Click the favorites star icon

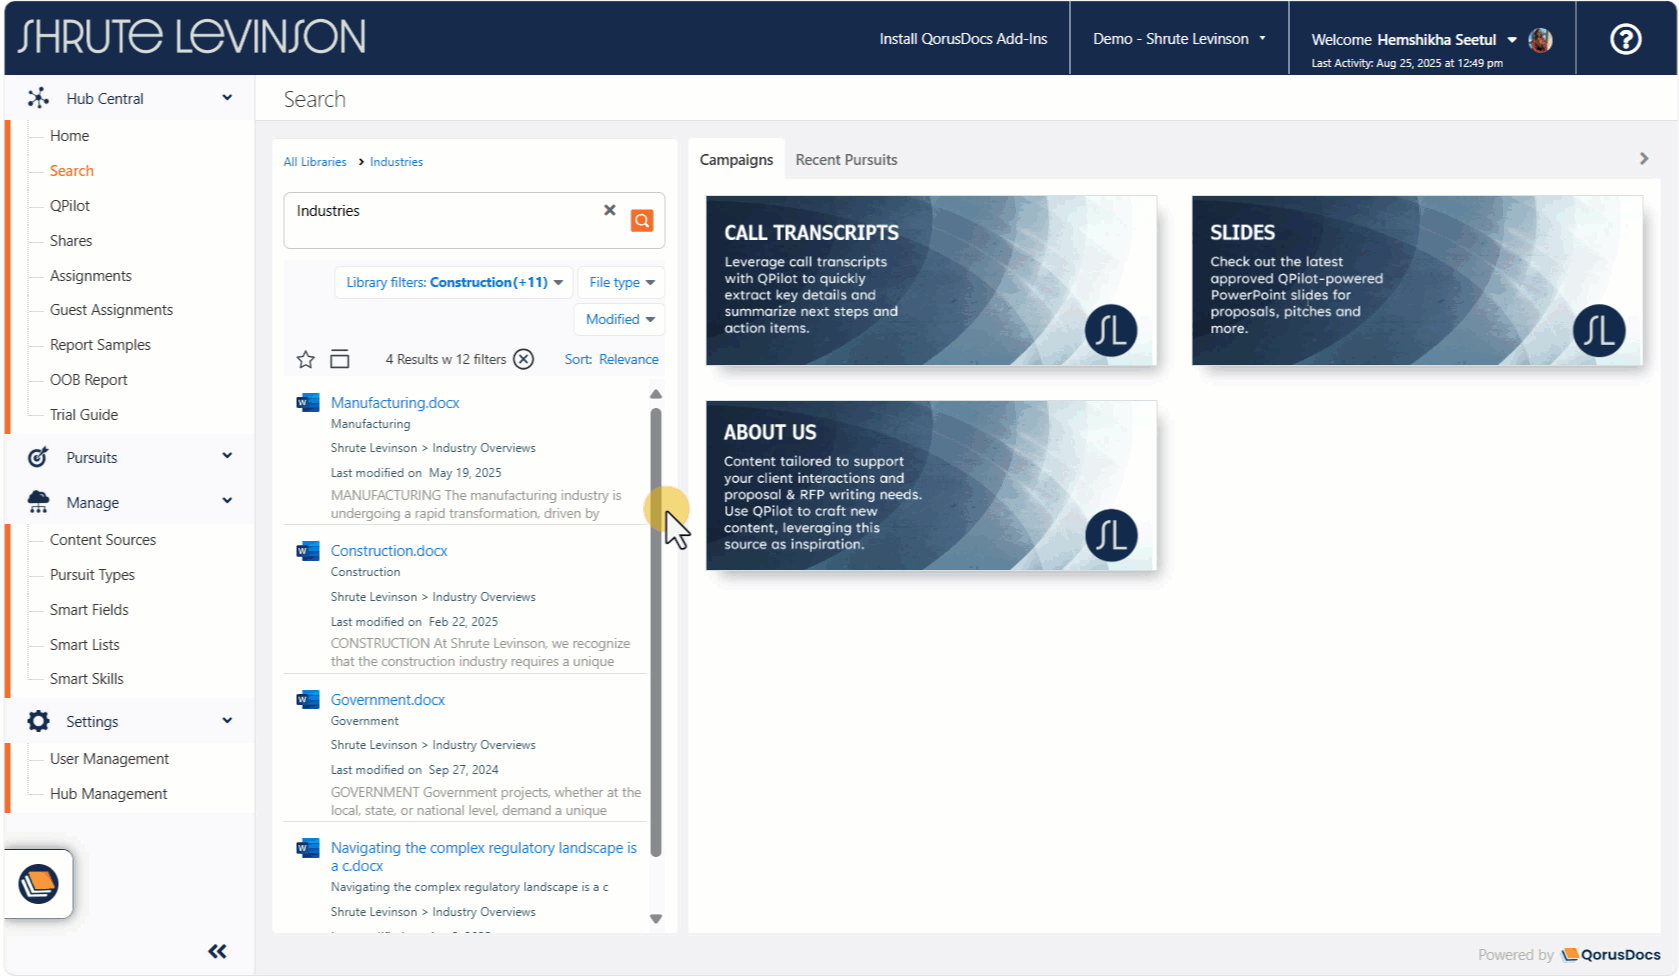306,359
